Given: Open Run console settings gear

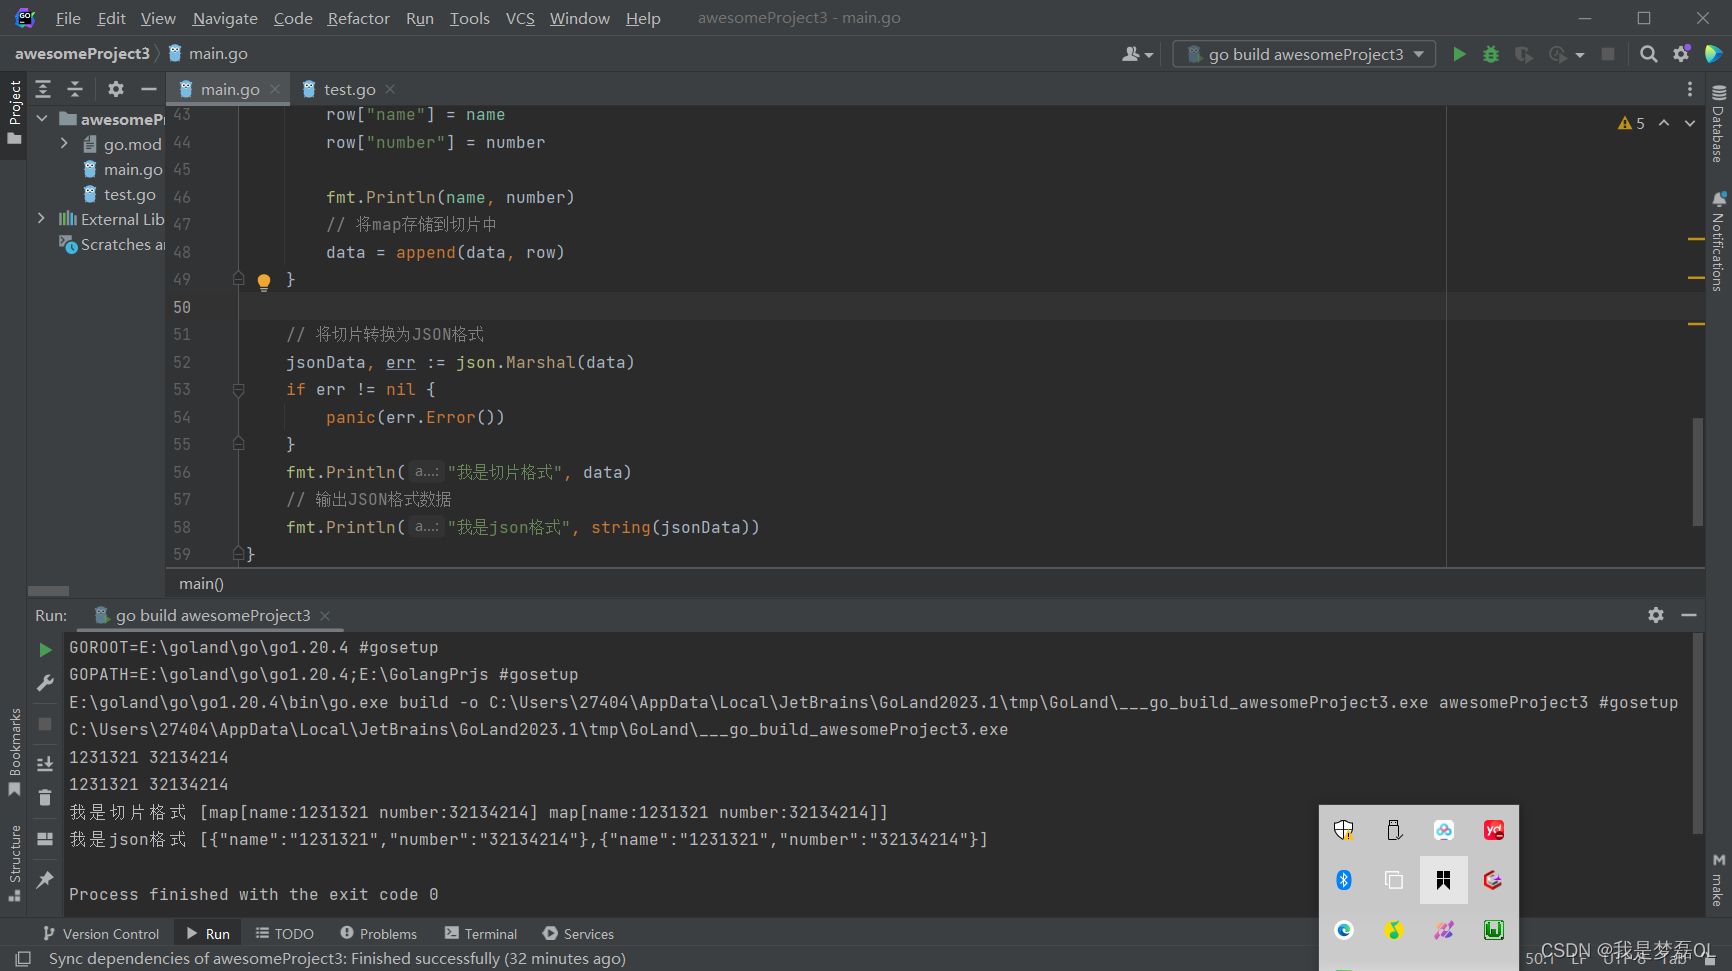Looking at the screenshot, I should tap(1657, 615).
